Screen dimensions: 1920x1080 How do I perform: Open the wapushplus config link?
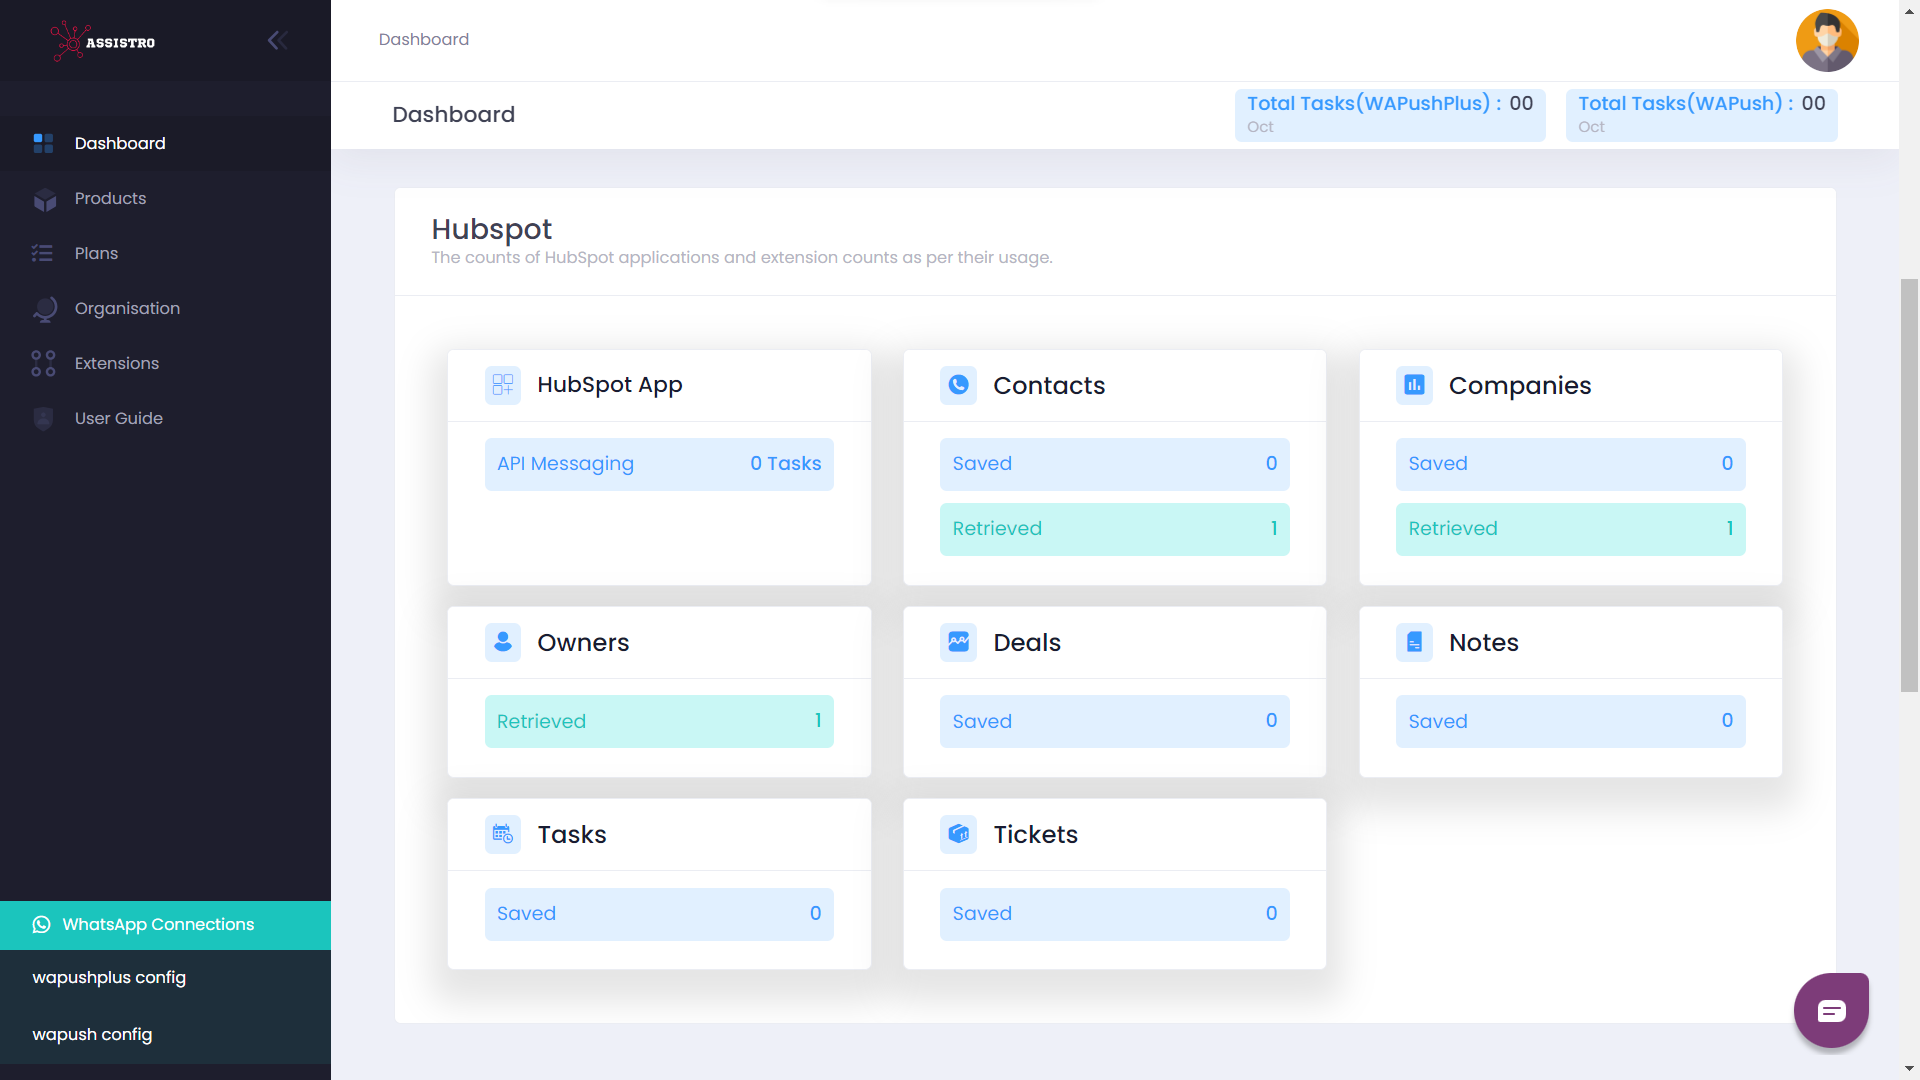[109, 977]
